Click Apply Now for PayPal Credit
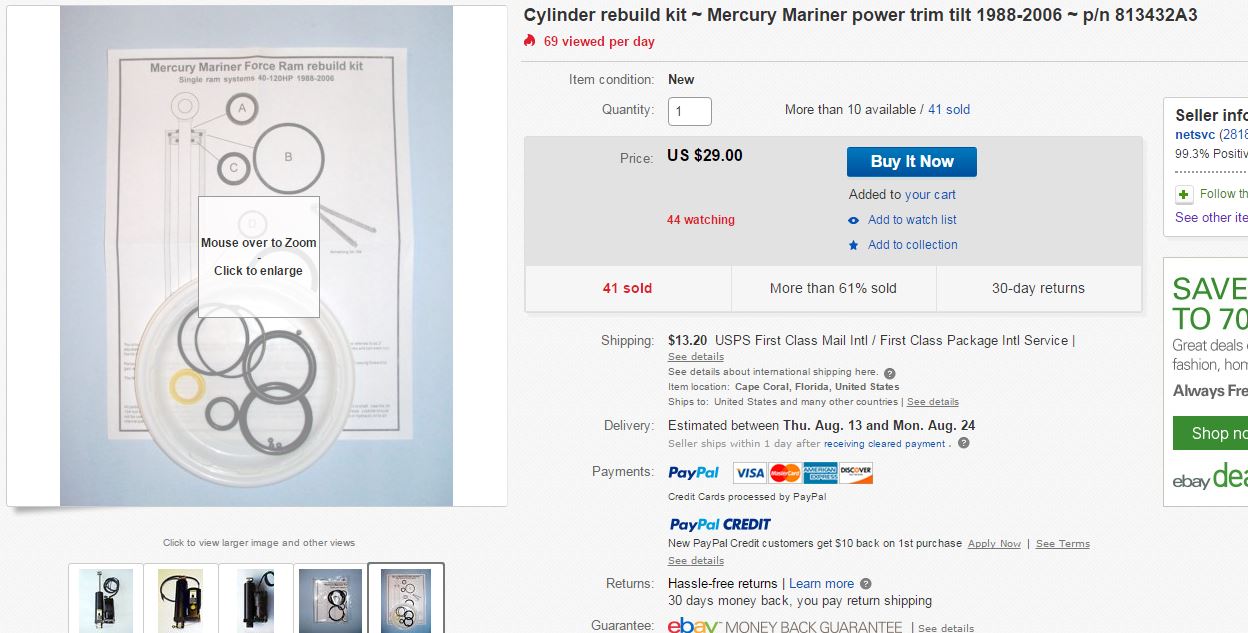The height and width of the screenshot is (633, 1248). coord(994,544)
